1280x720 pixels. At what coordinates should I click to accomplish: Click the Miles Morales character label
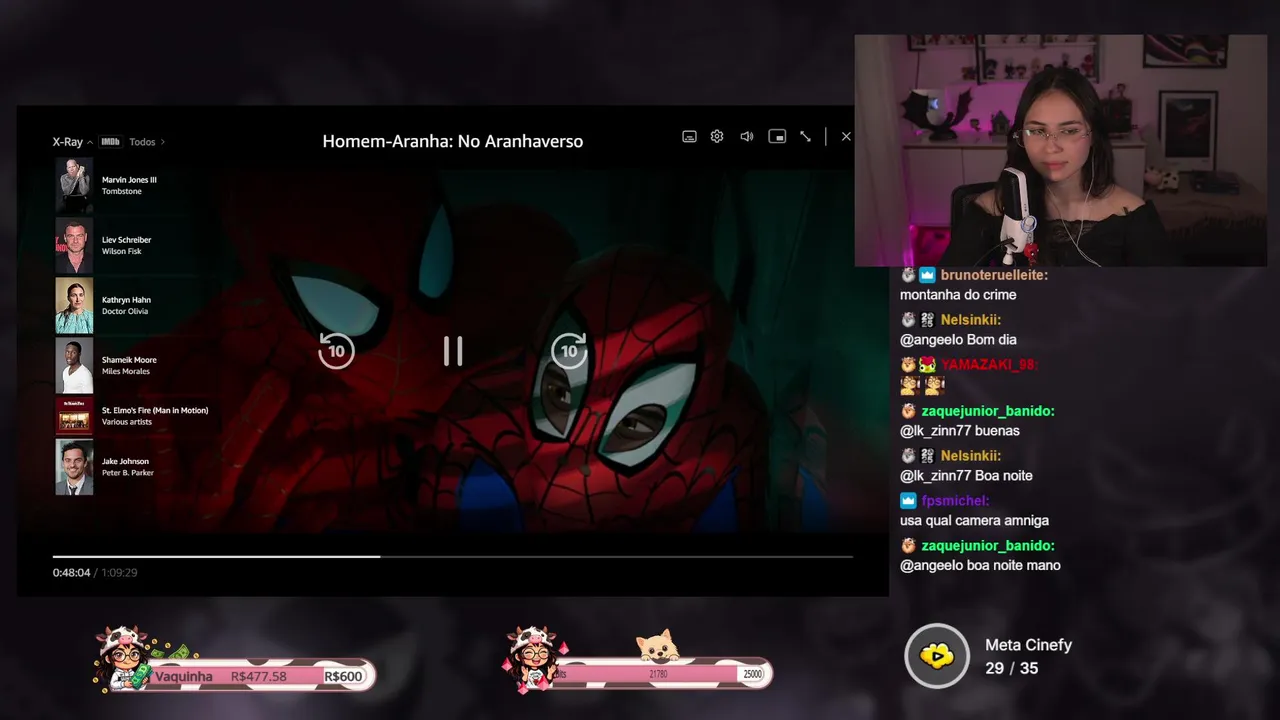(126, 371)
